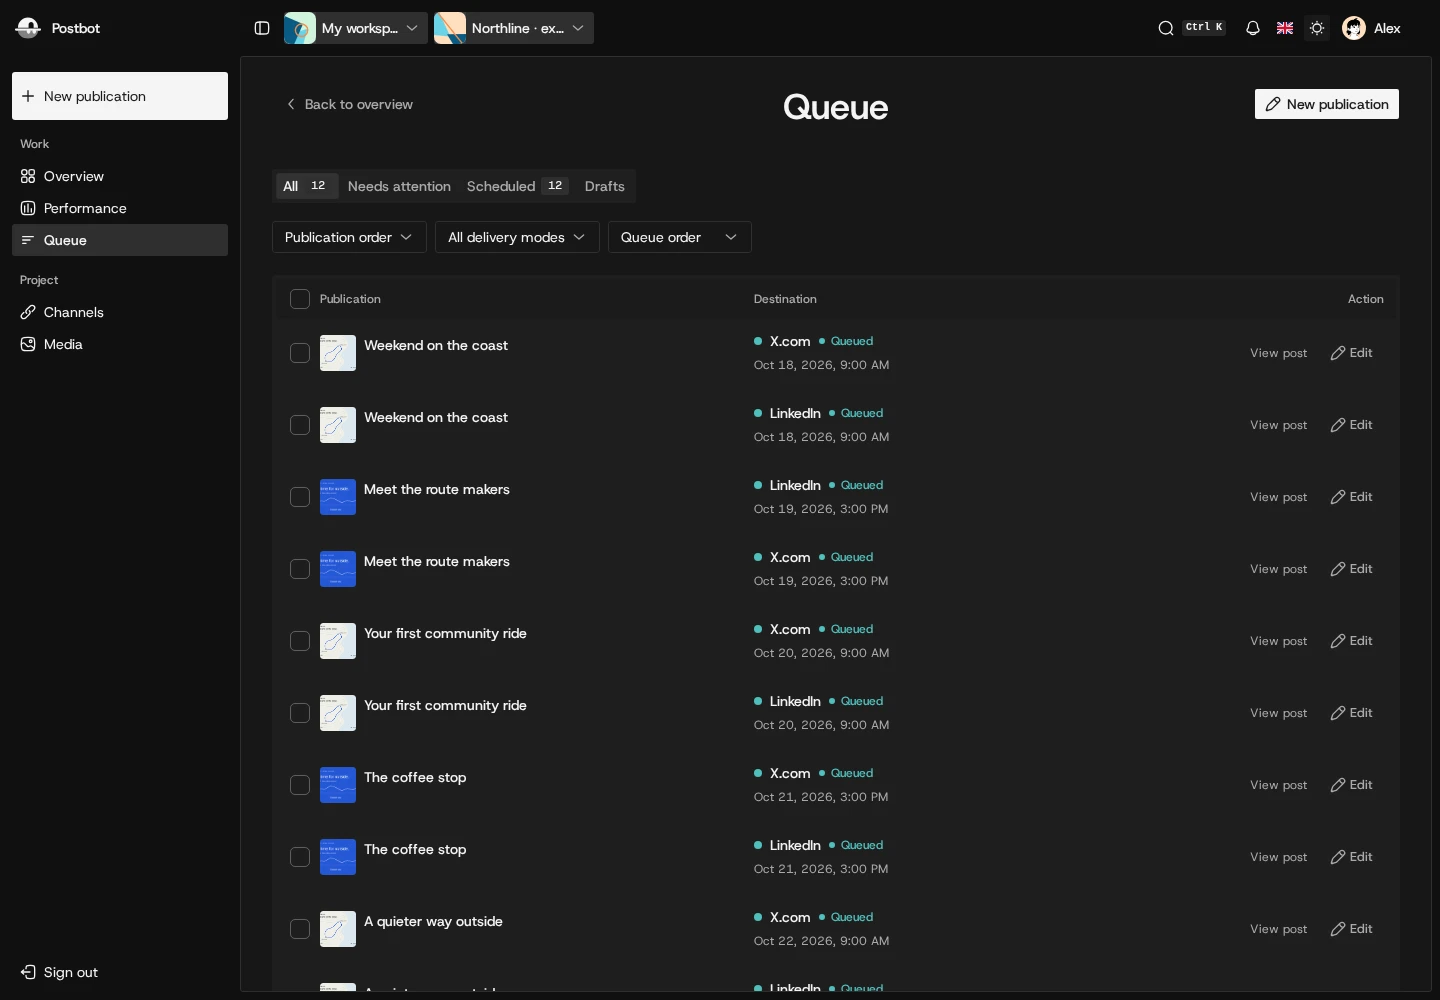Open Queue in the sidebar
Image resolution: width=1440 pixels, height=1000 pixels.
point(120,240)
